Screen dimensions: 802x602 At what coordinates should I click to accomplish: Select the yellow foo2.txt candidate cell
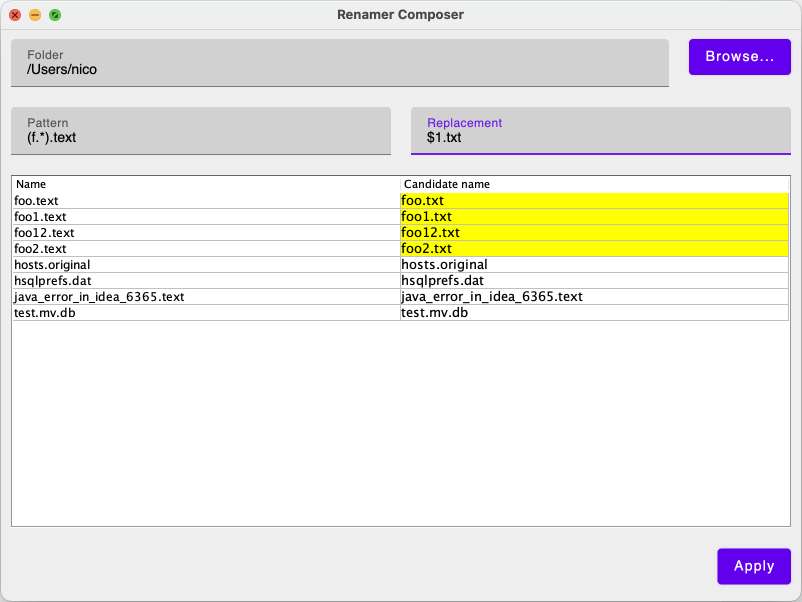[594, 249]
